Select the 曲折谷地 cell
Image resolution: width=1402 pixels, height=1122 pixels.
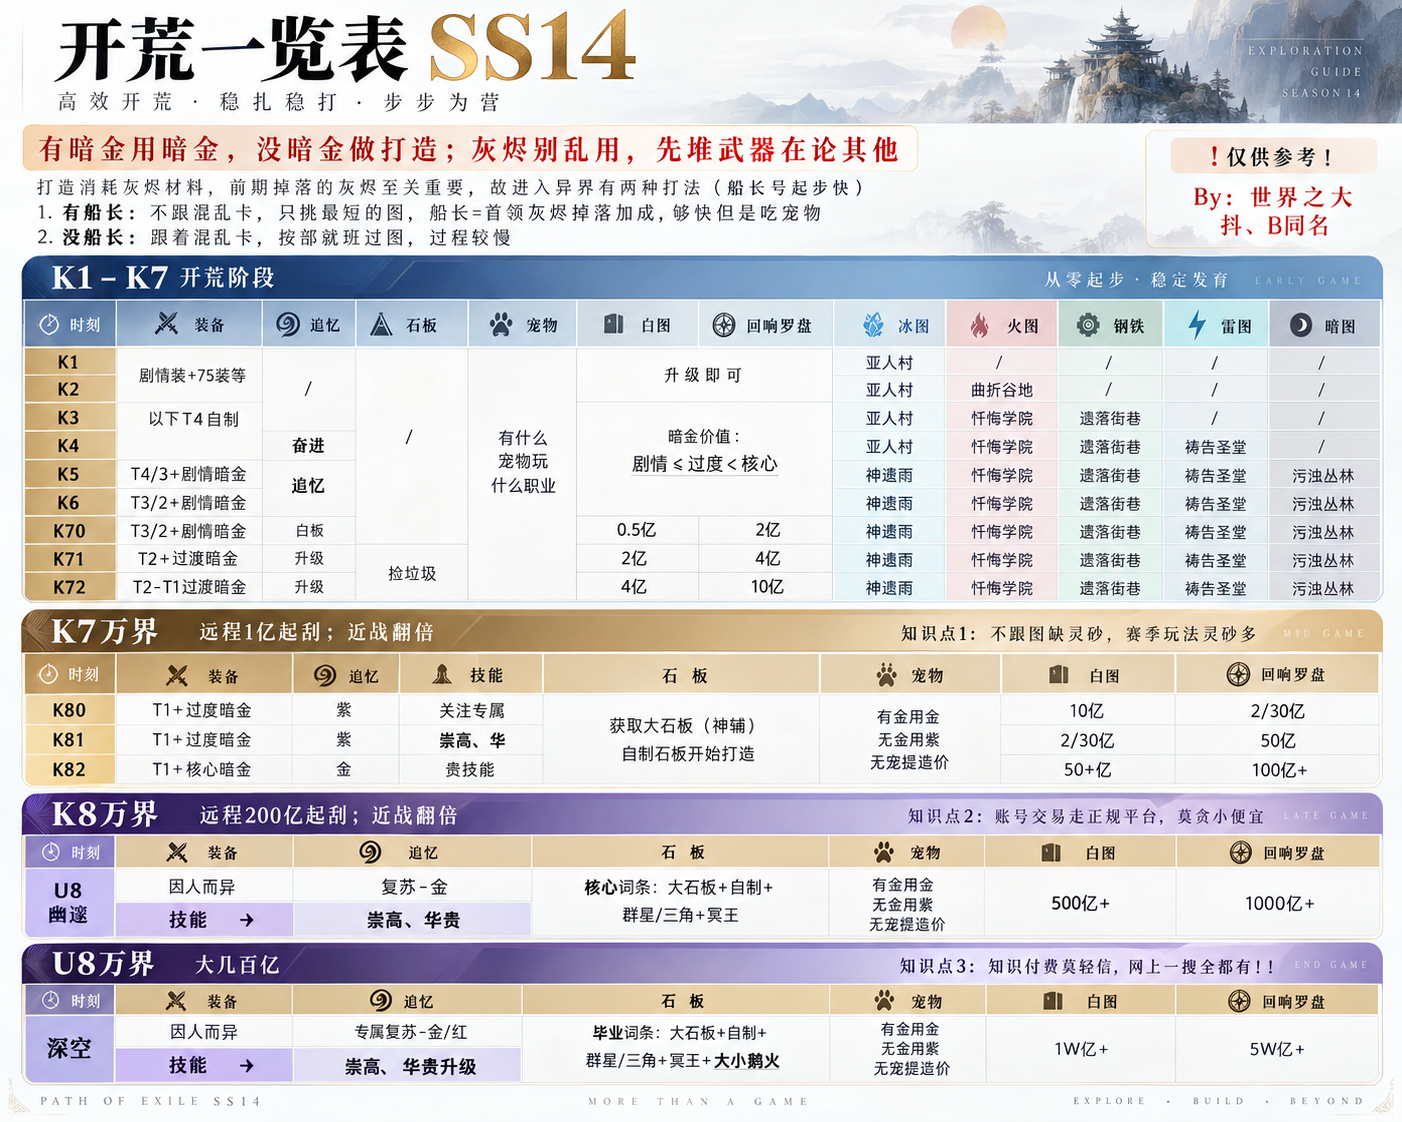click(x=1001, y=390)
